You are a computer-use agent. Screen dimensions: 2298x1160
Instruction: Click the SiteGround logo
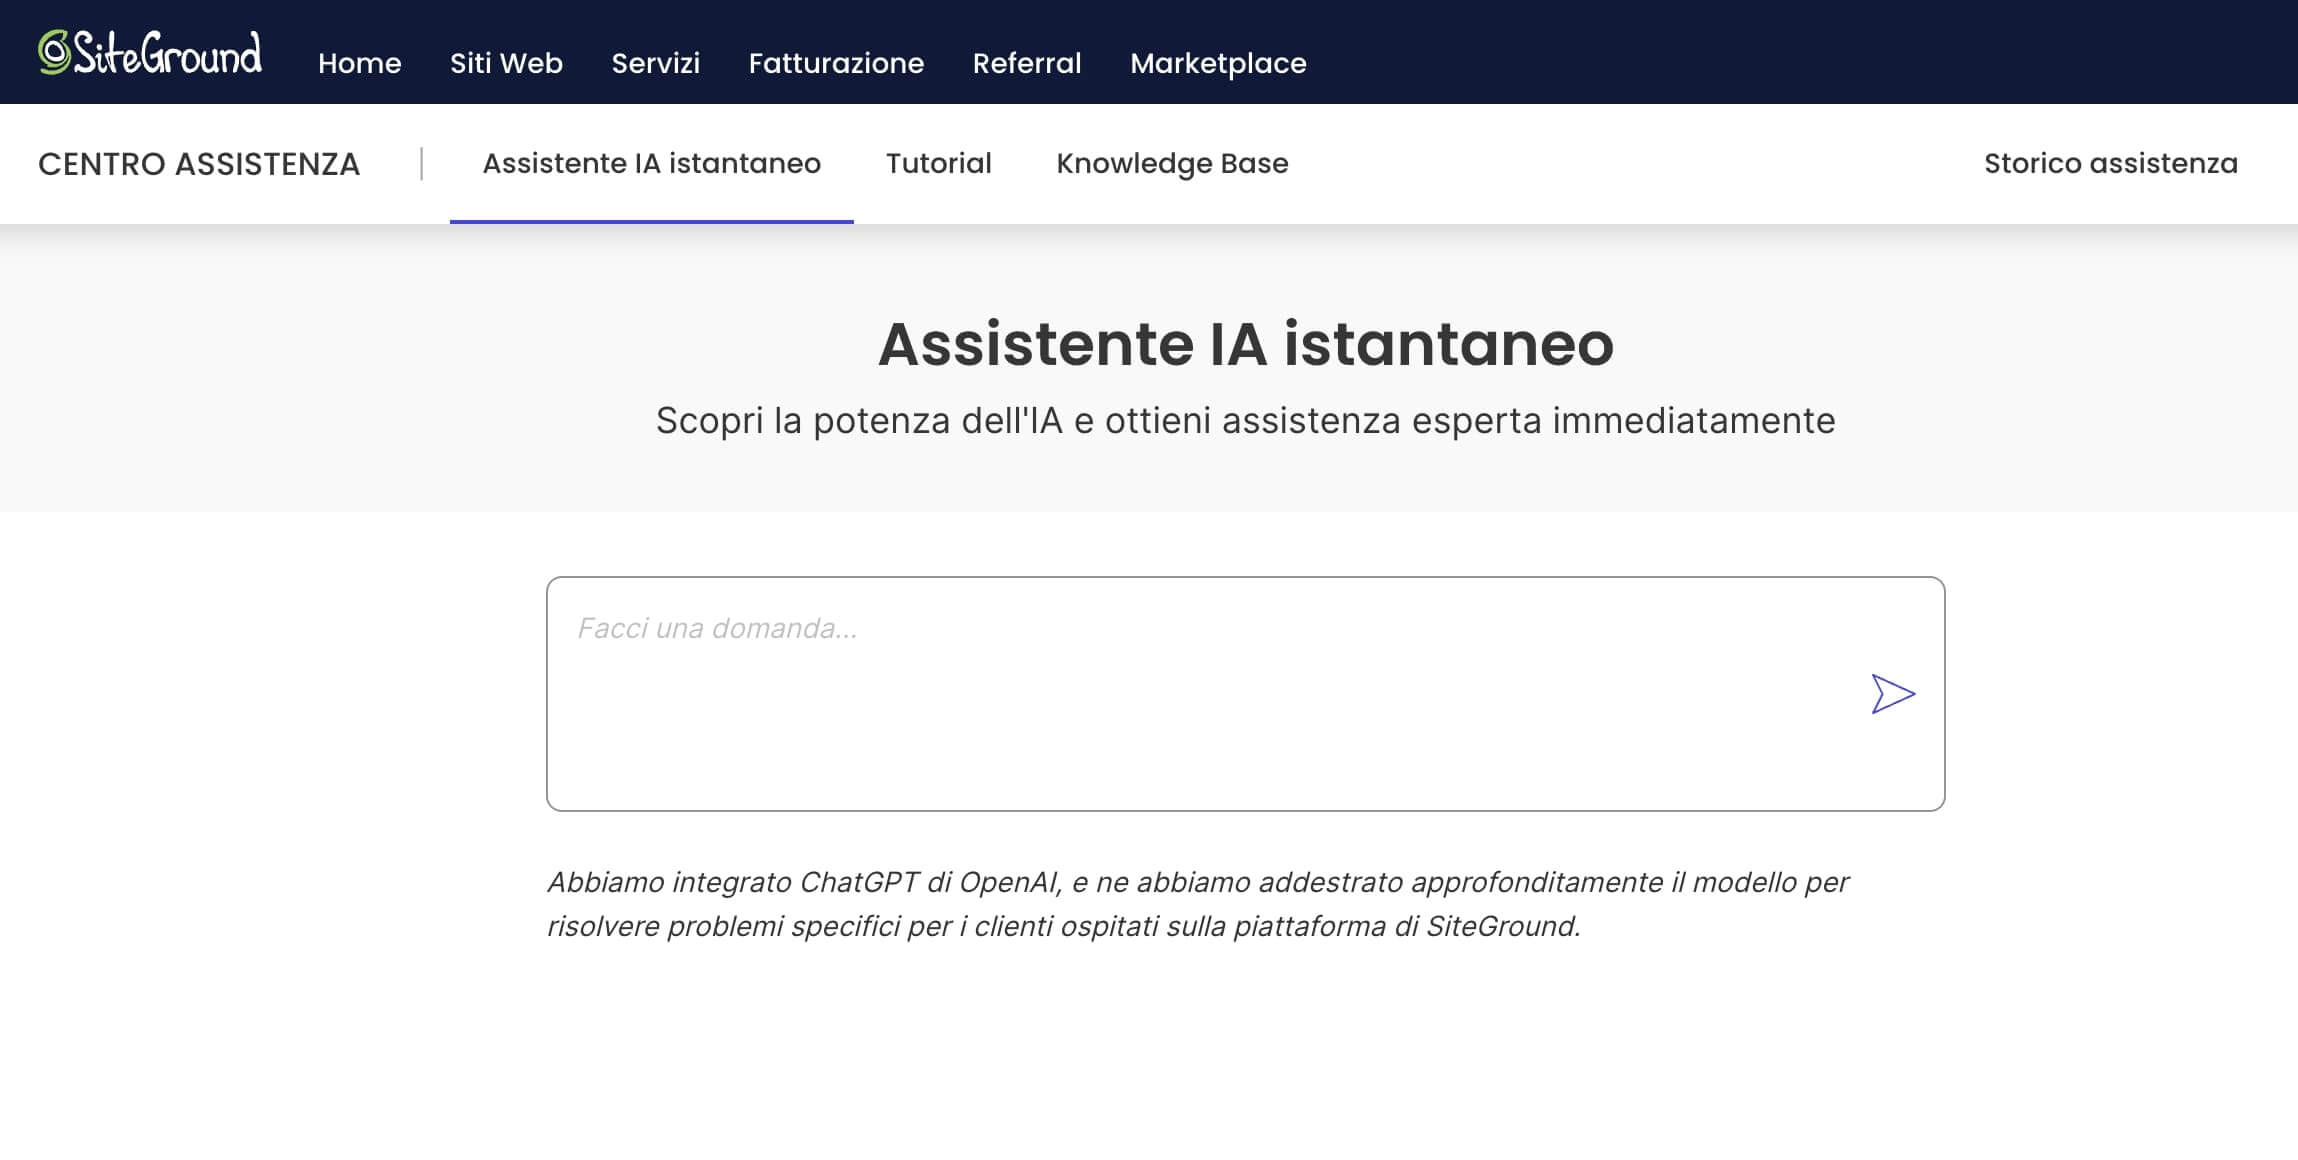148,55
